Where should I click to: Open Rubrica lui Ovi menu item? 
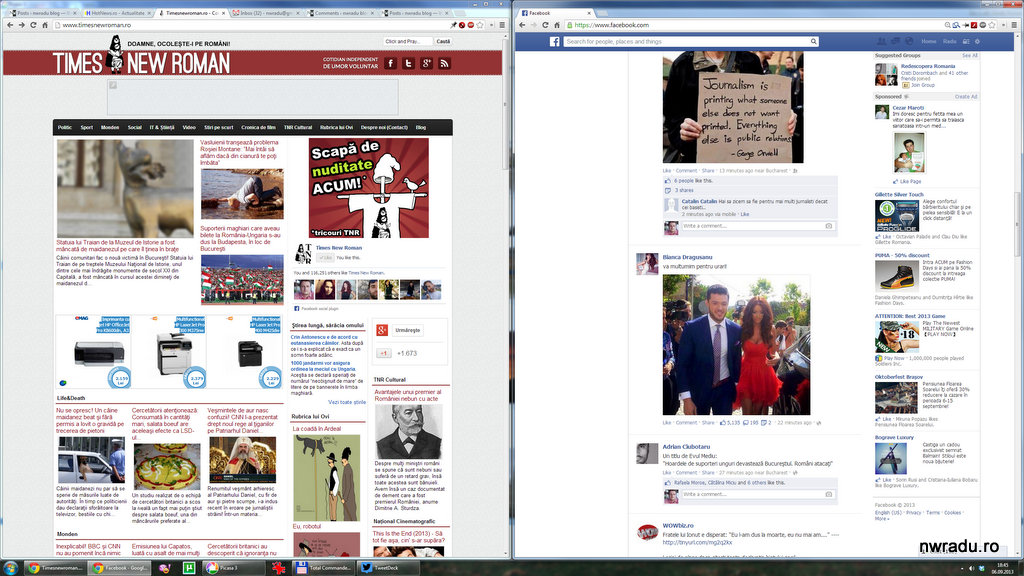coord(336,127)
